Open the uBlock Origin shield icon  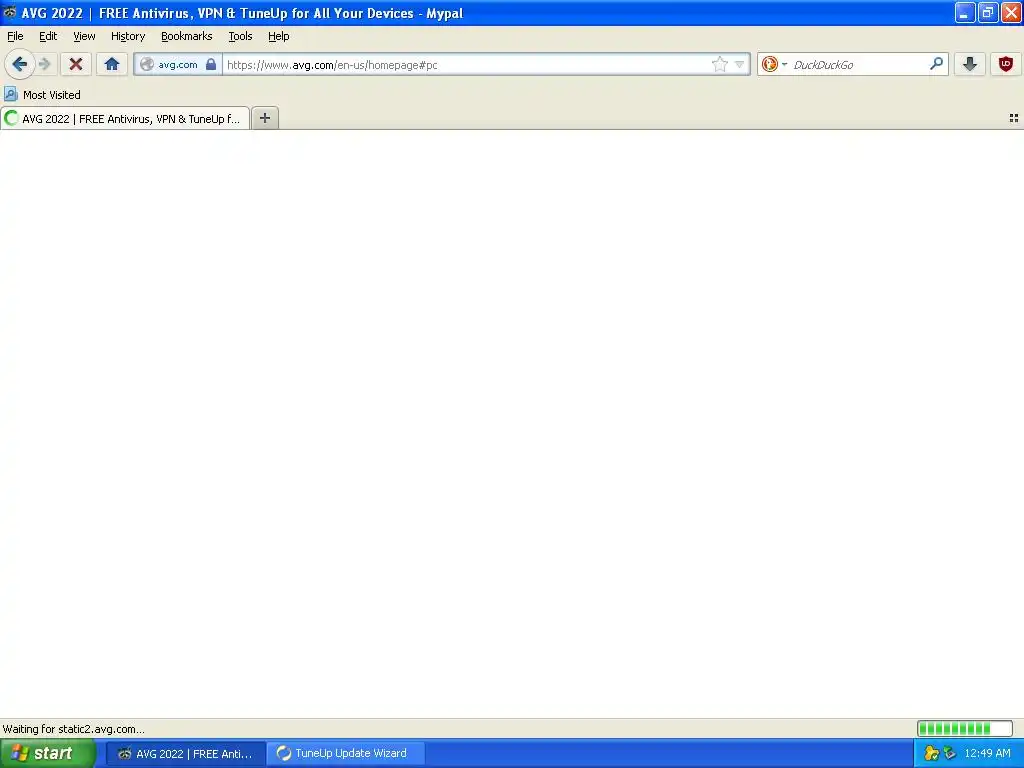tap(1006, 64)
